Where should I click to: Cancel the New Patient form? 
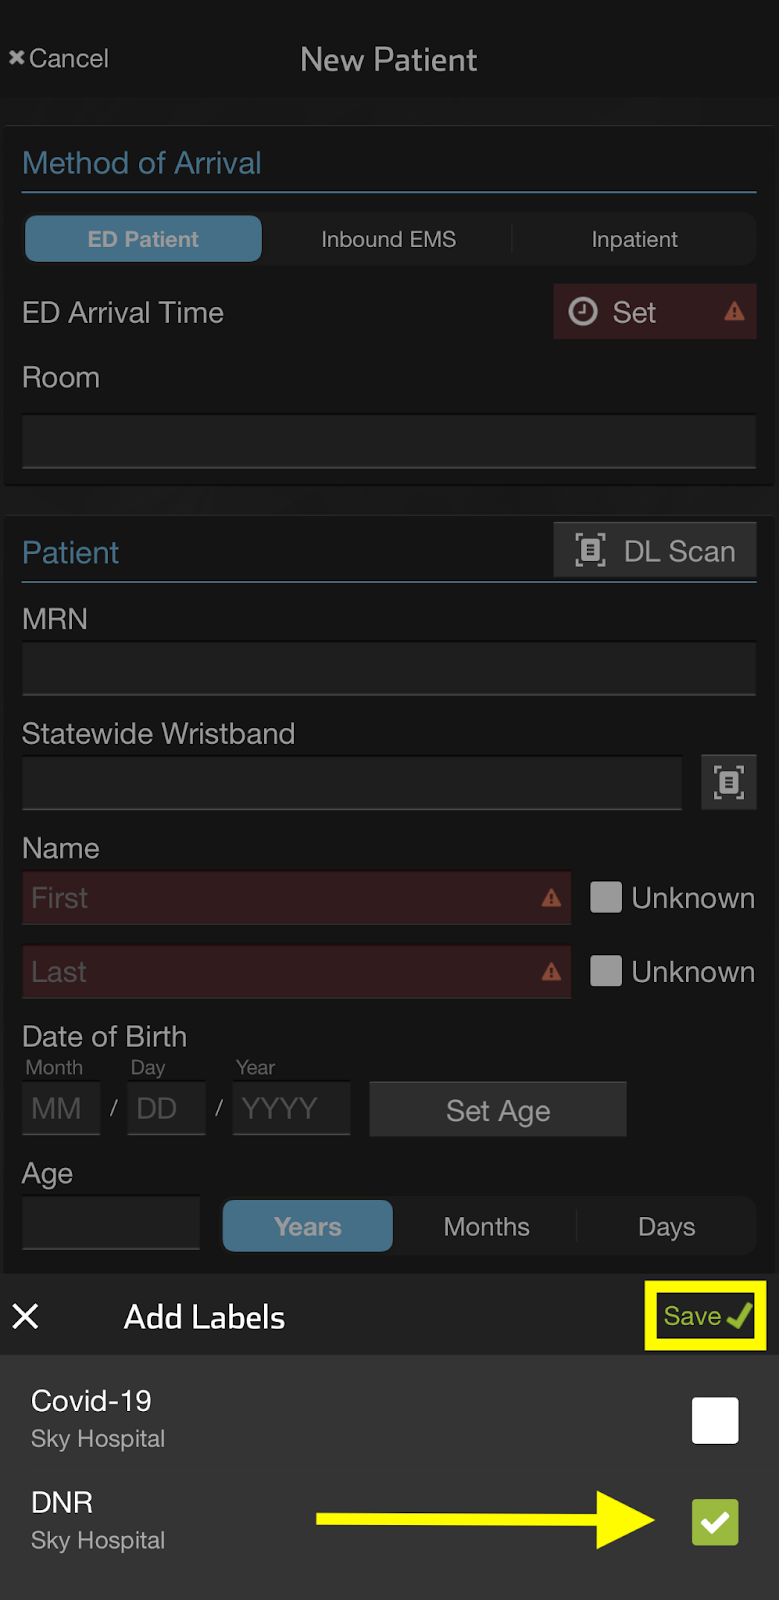(x=59, y=58)
